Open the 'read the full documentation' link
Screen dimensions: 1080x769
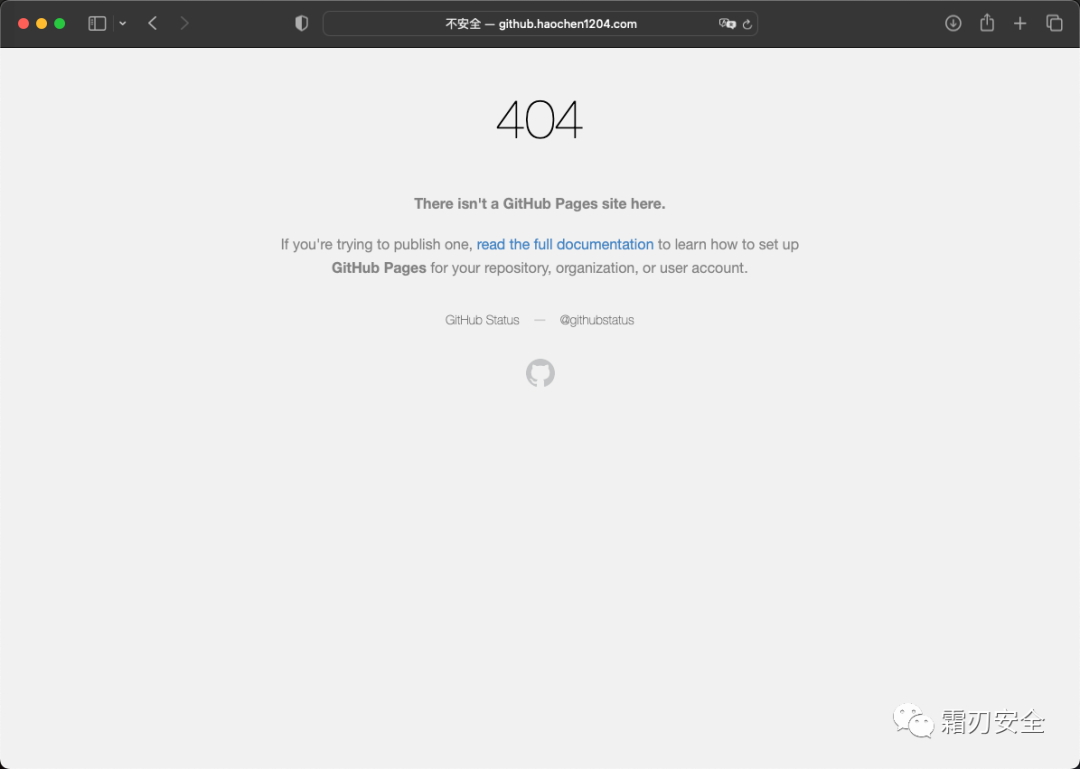coord(565,245)
